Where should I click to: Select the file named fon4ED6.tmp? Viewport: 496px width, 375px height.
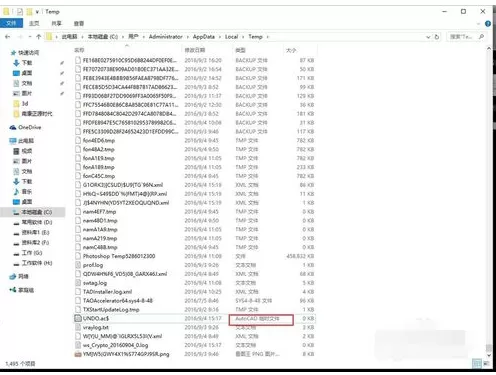[x=99, y=140]
